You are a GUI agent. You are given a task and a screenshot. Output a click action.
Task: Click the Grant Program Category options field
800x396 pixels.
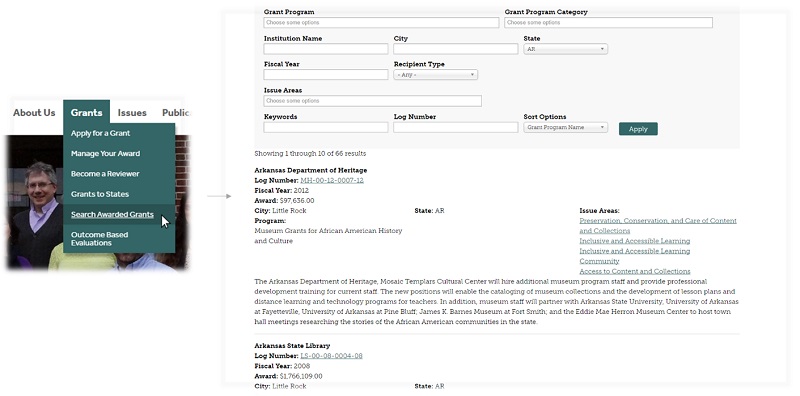(608, 22)
